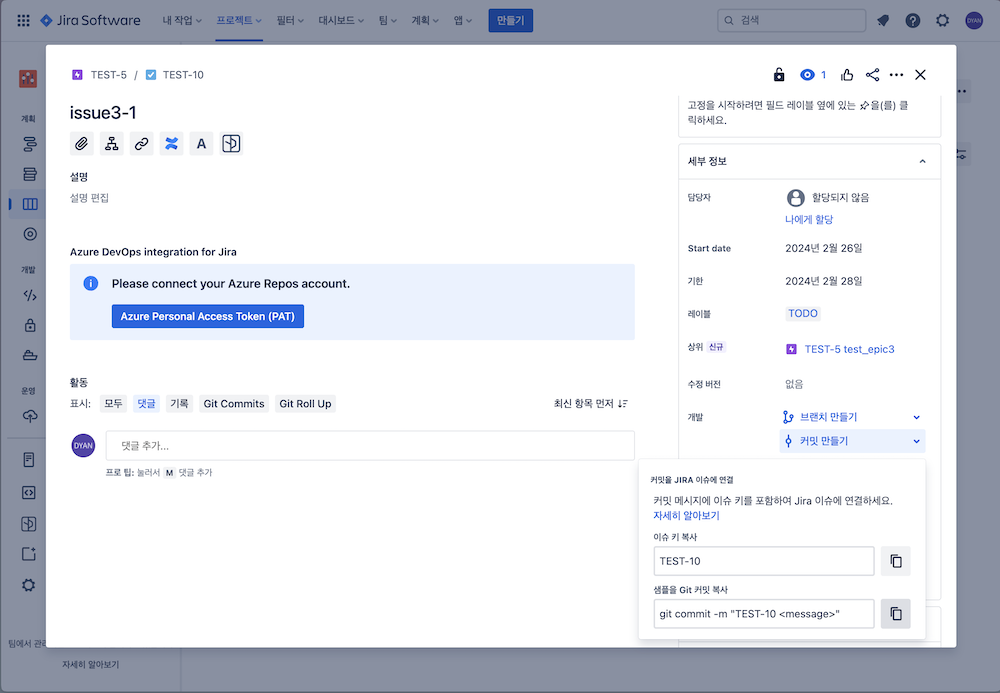Open the 계획 menu
The height and width of the screenshot is (693, 1000).
425,20
